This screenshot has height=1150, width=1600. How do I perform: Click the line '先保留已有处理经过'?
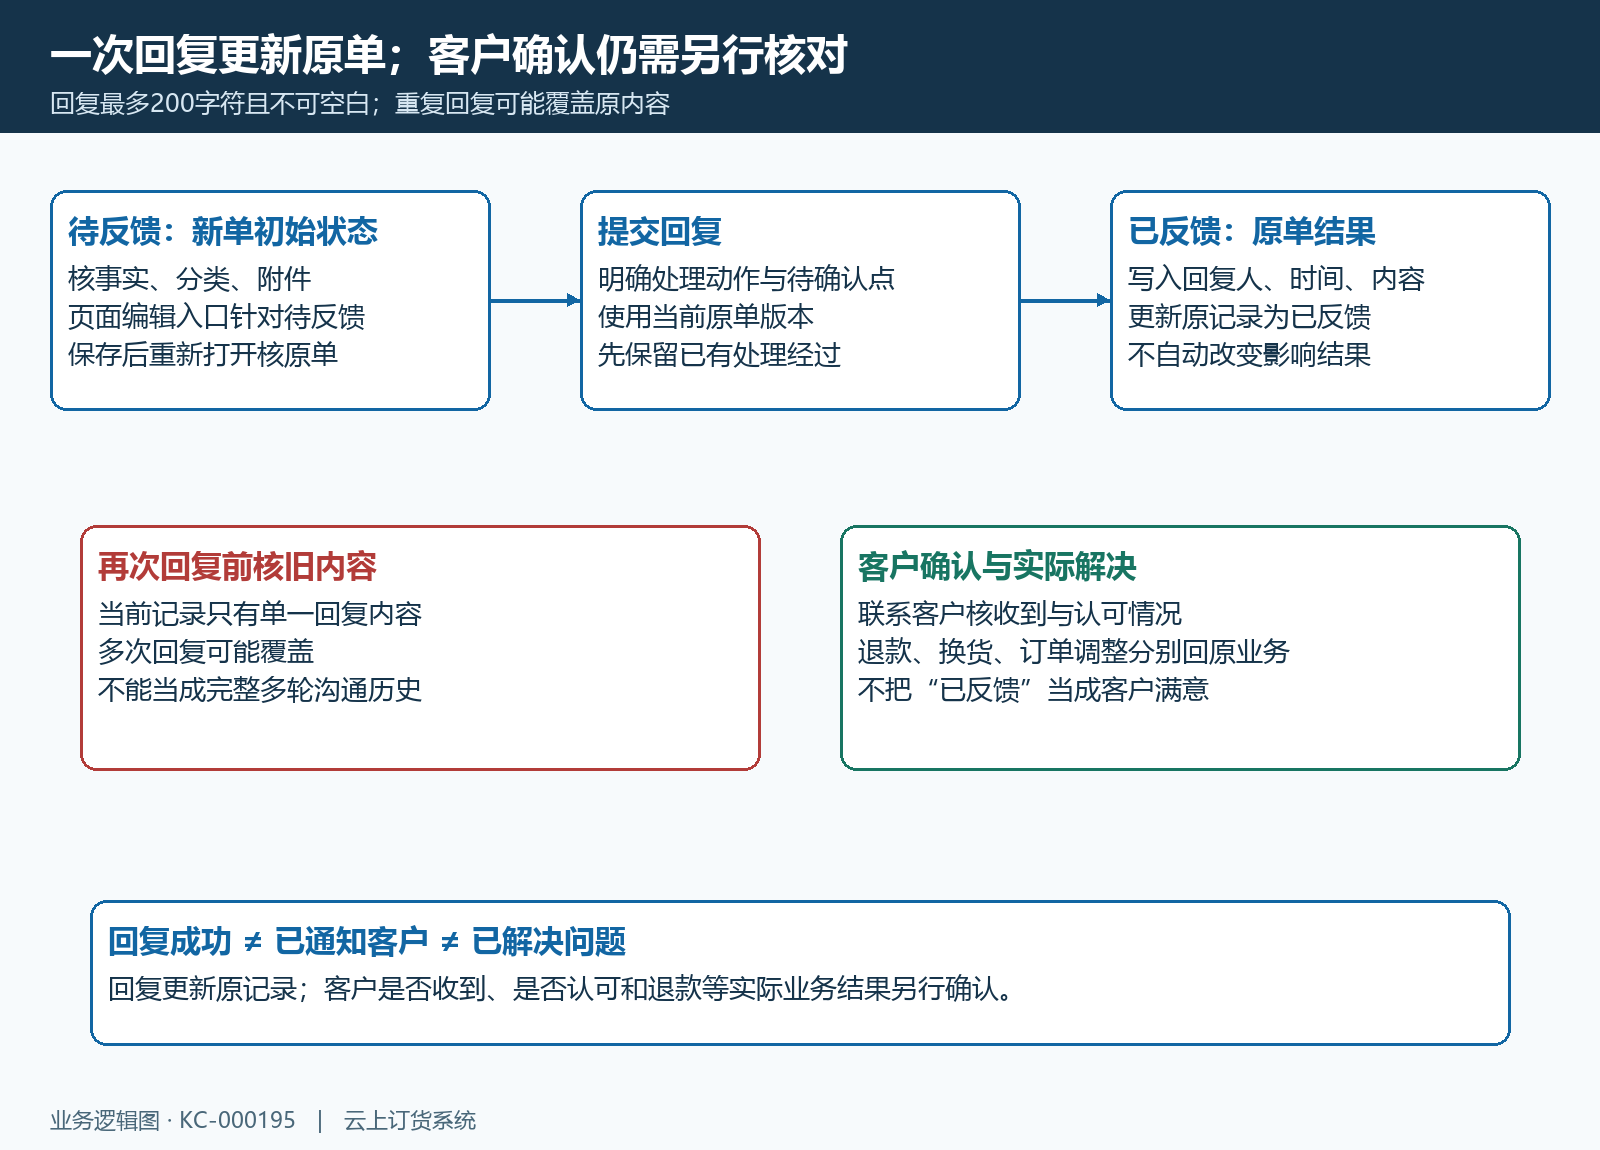719,355
